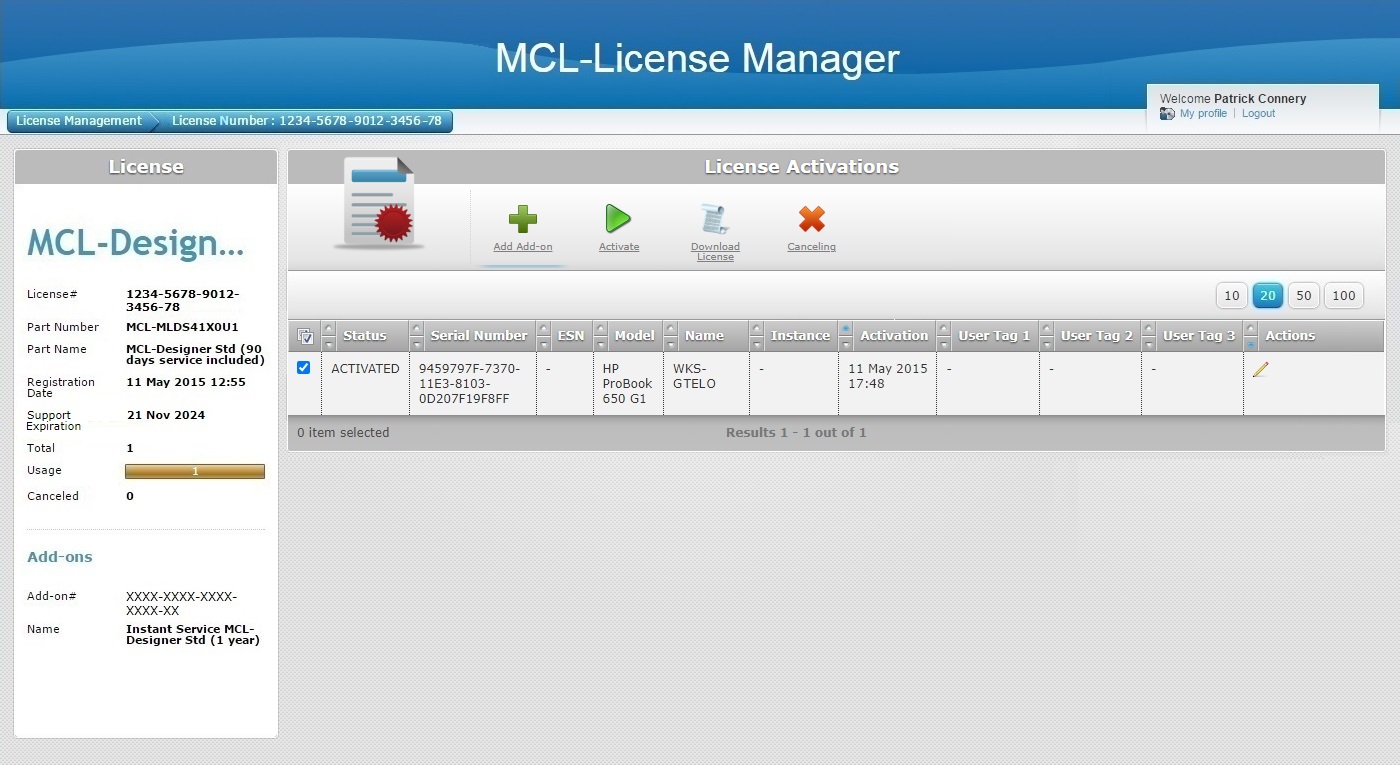Click the select-all icon in table header
1400x765 pixels.
[x=305, y=336]
